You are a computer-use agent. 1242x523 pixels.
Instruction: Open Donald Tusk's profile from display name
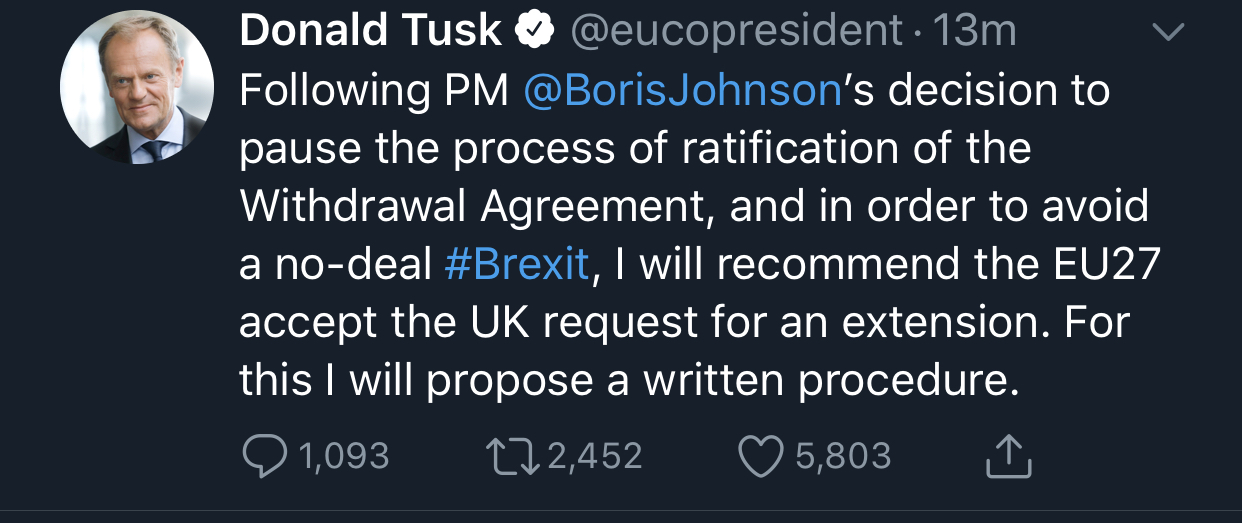[370, 32]
